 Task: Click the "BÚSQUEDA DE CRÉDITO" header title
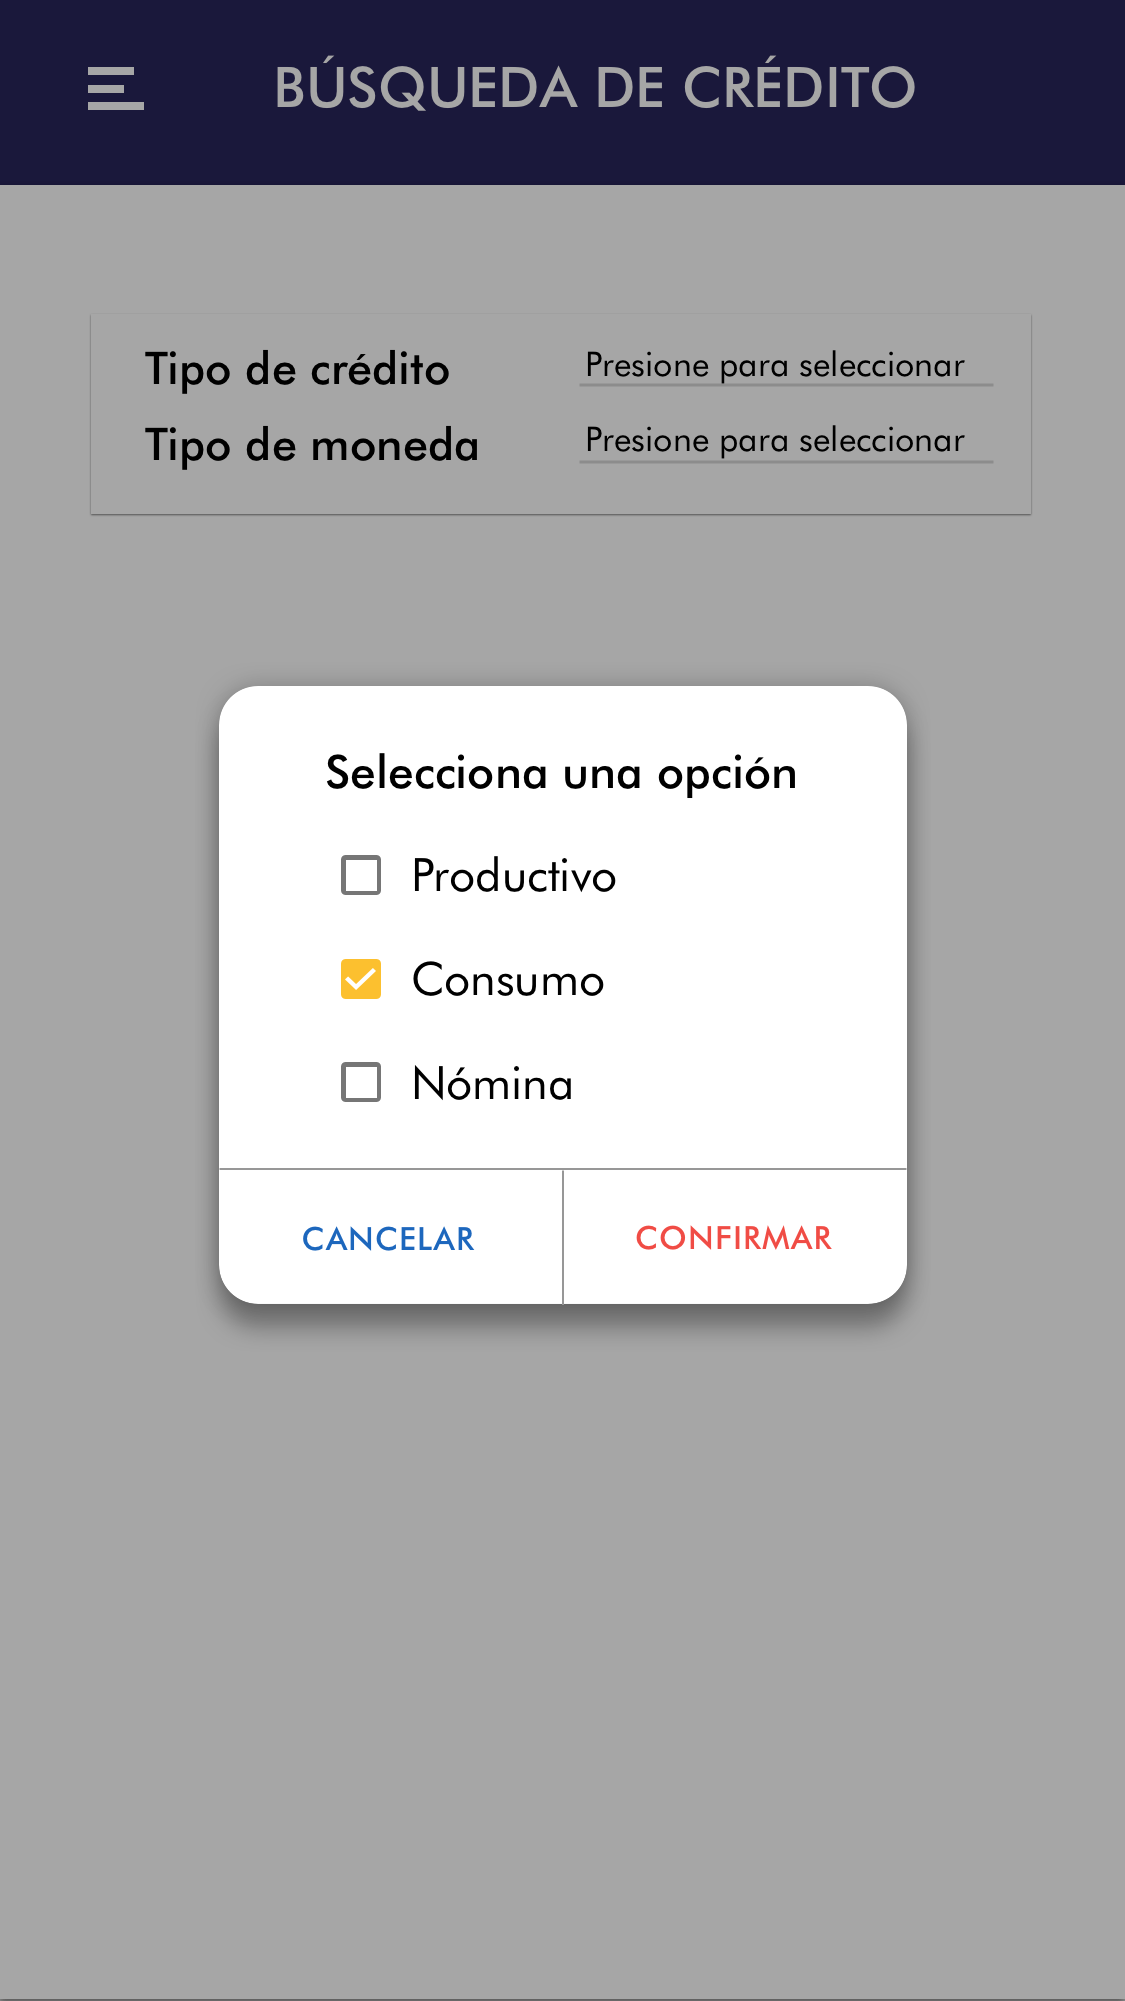pos(595,88)
